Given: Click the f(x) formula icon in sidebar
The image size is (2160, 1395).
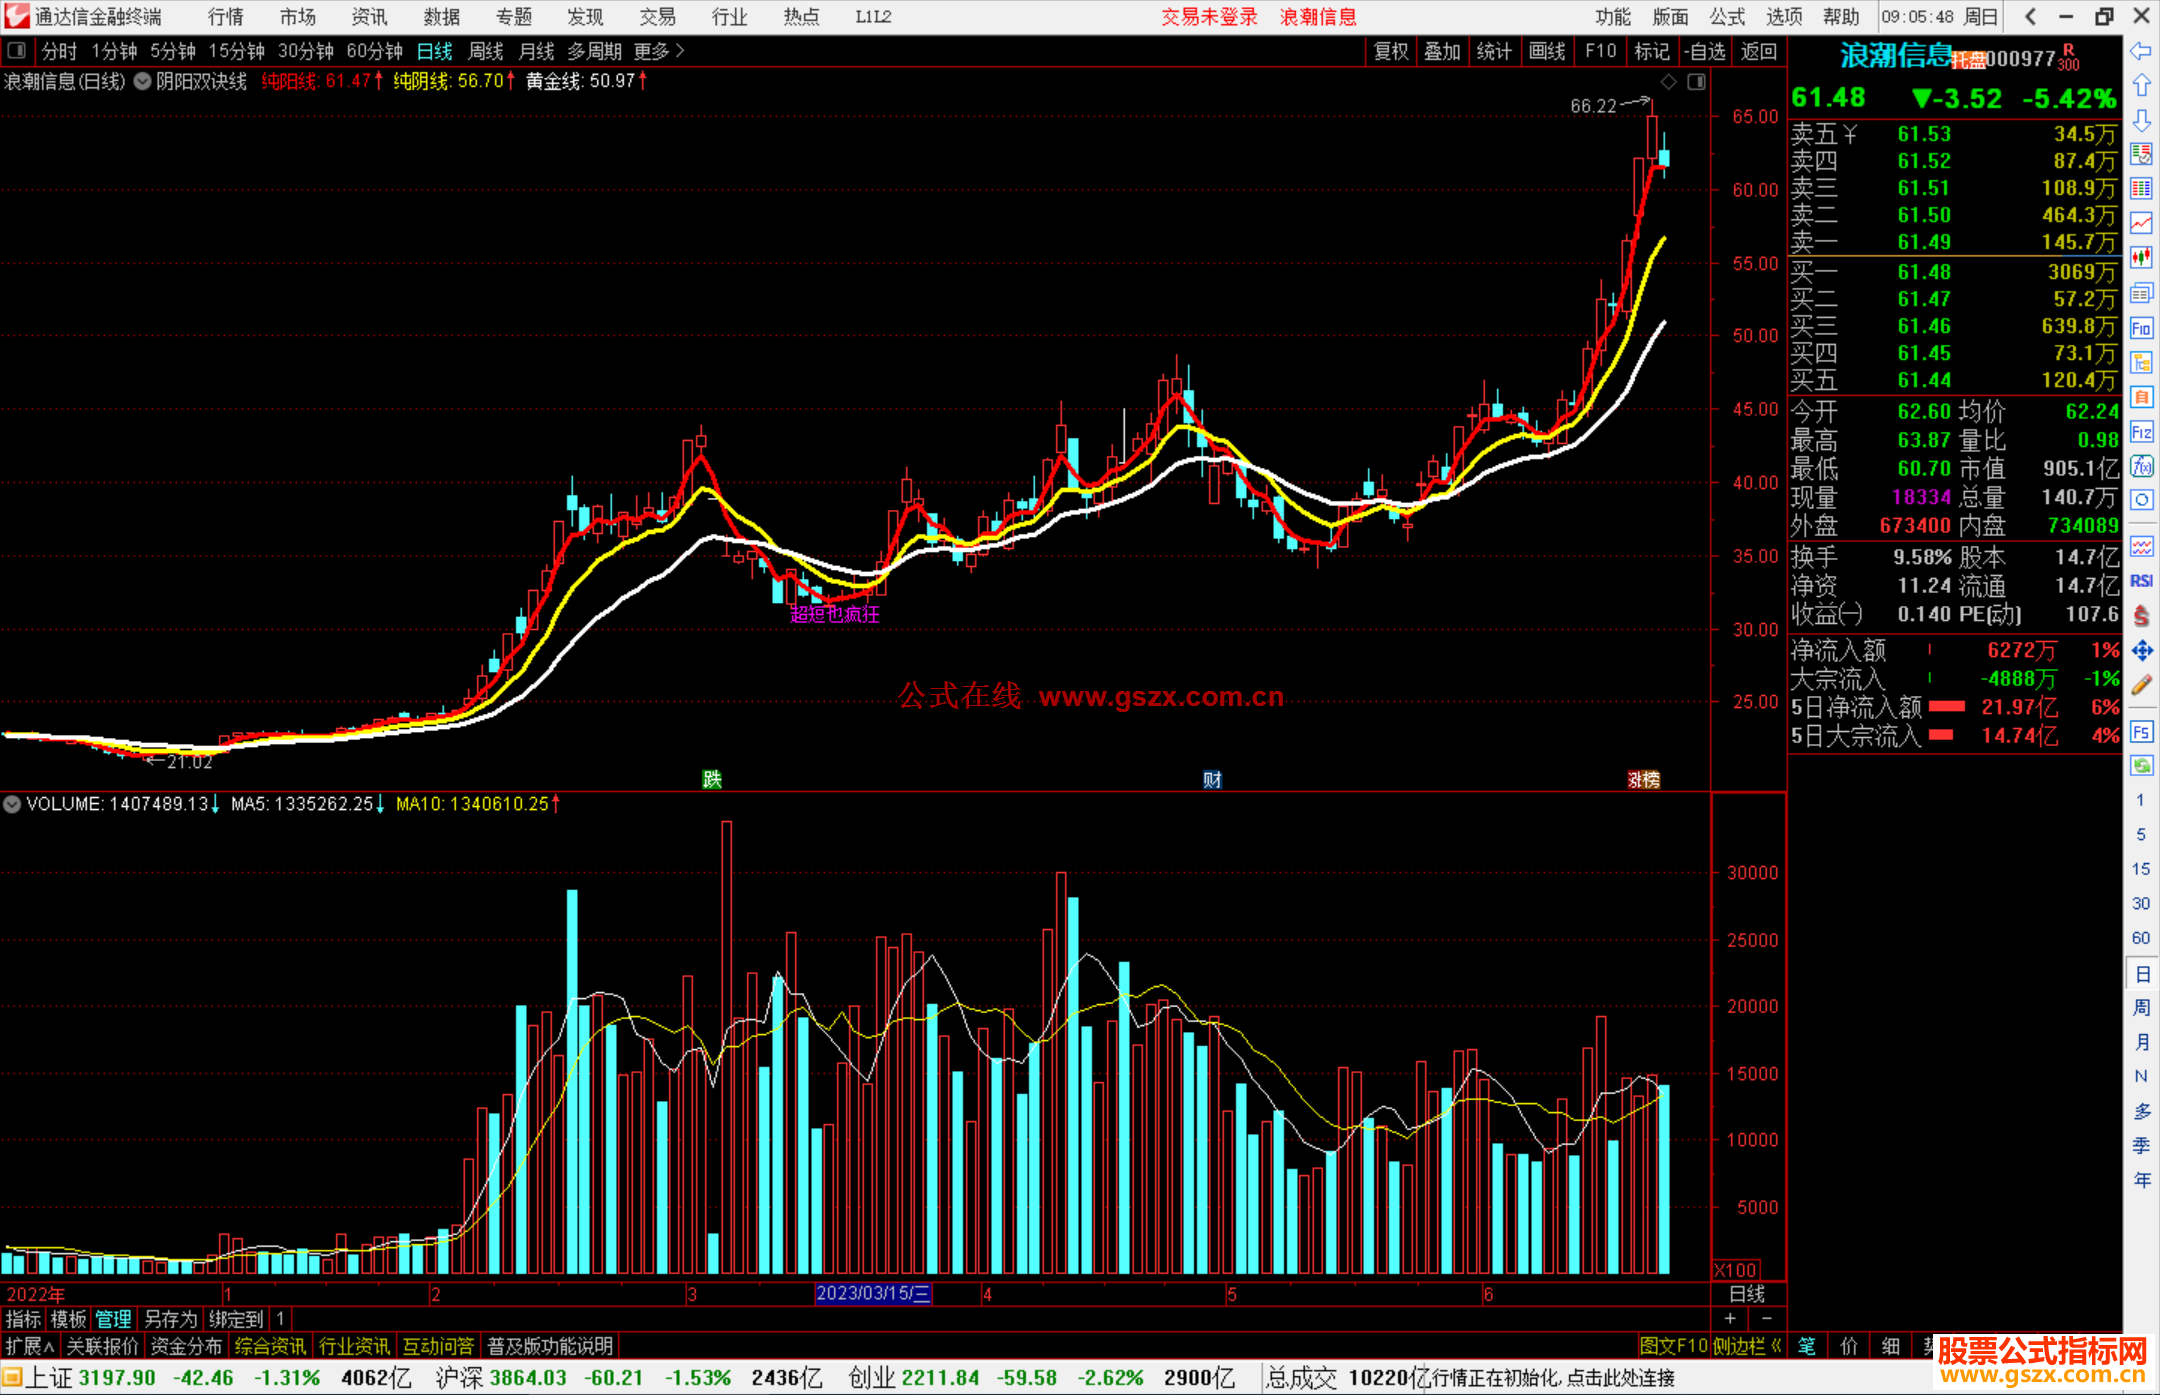Looking at the screenshot, I should (x=2141, y=467).
